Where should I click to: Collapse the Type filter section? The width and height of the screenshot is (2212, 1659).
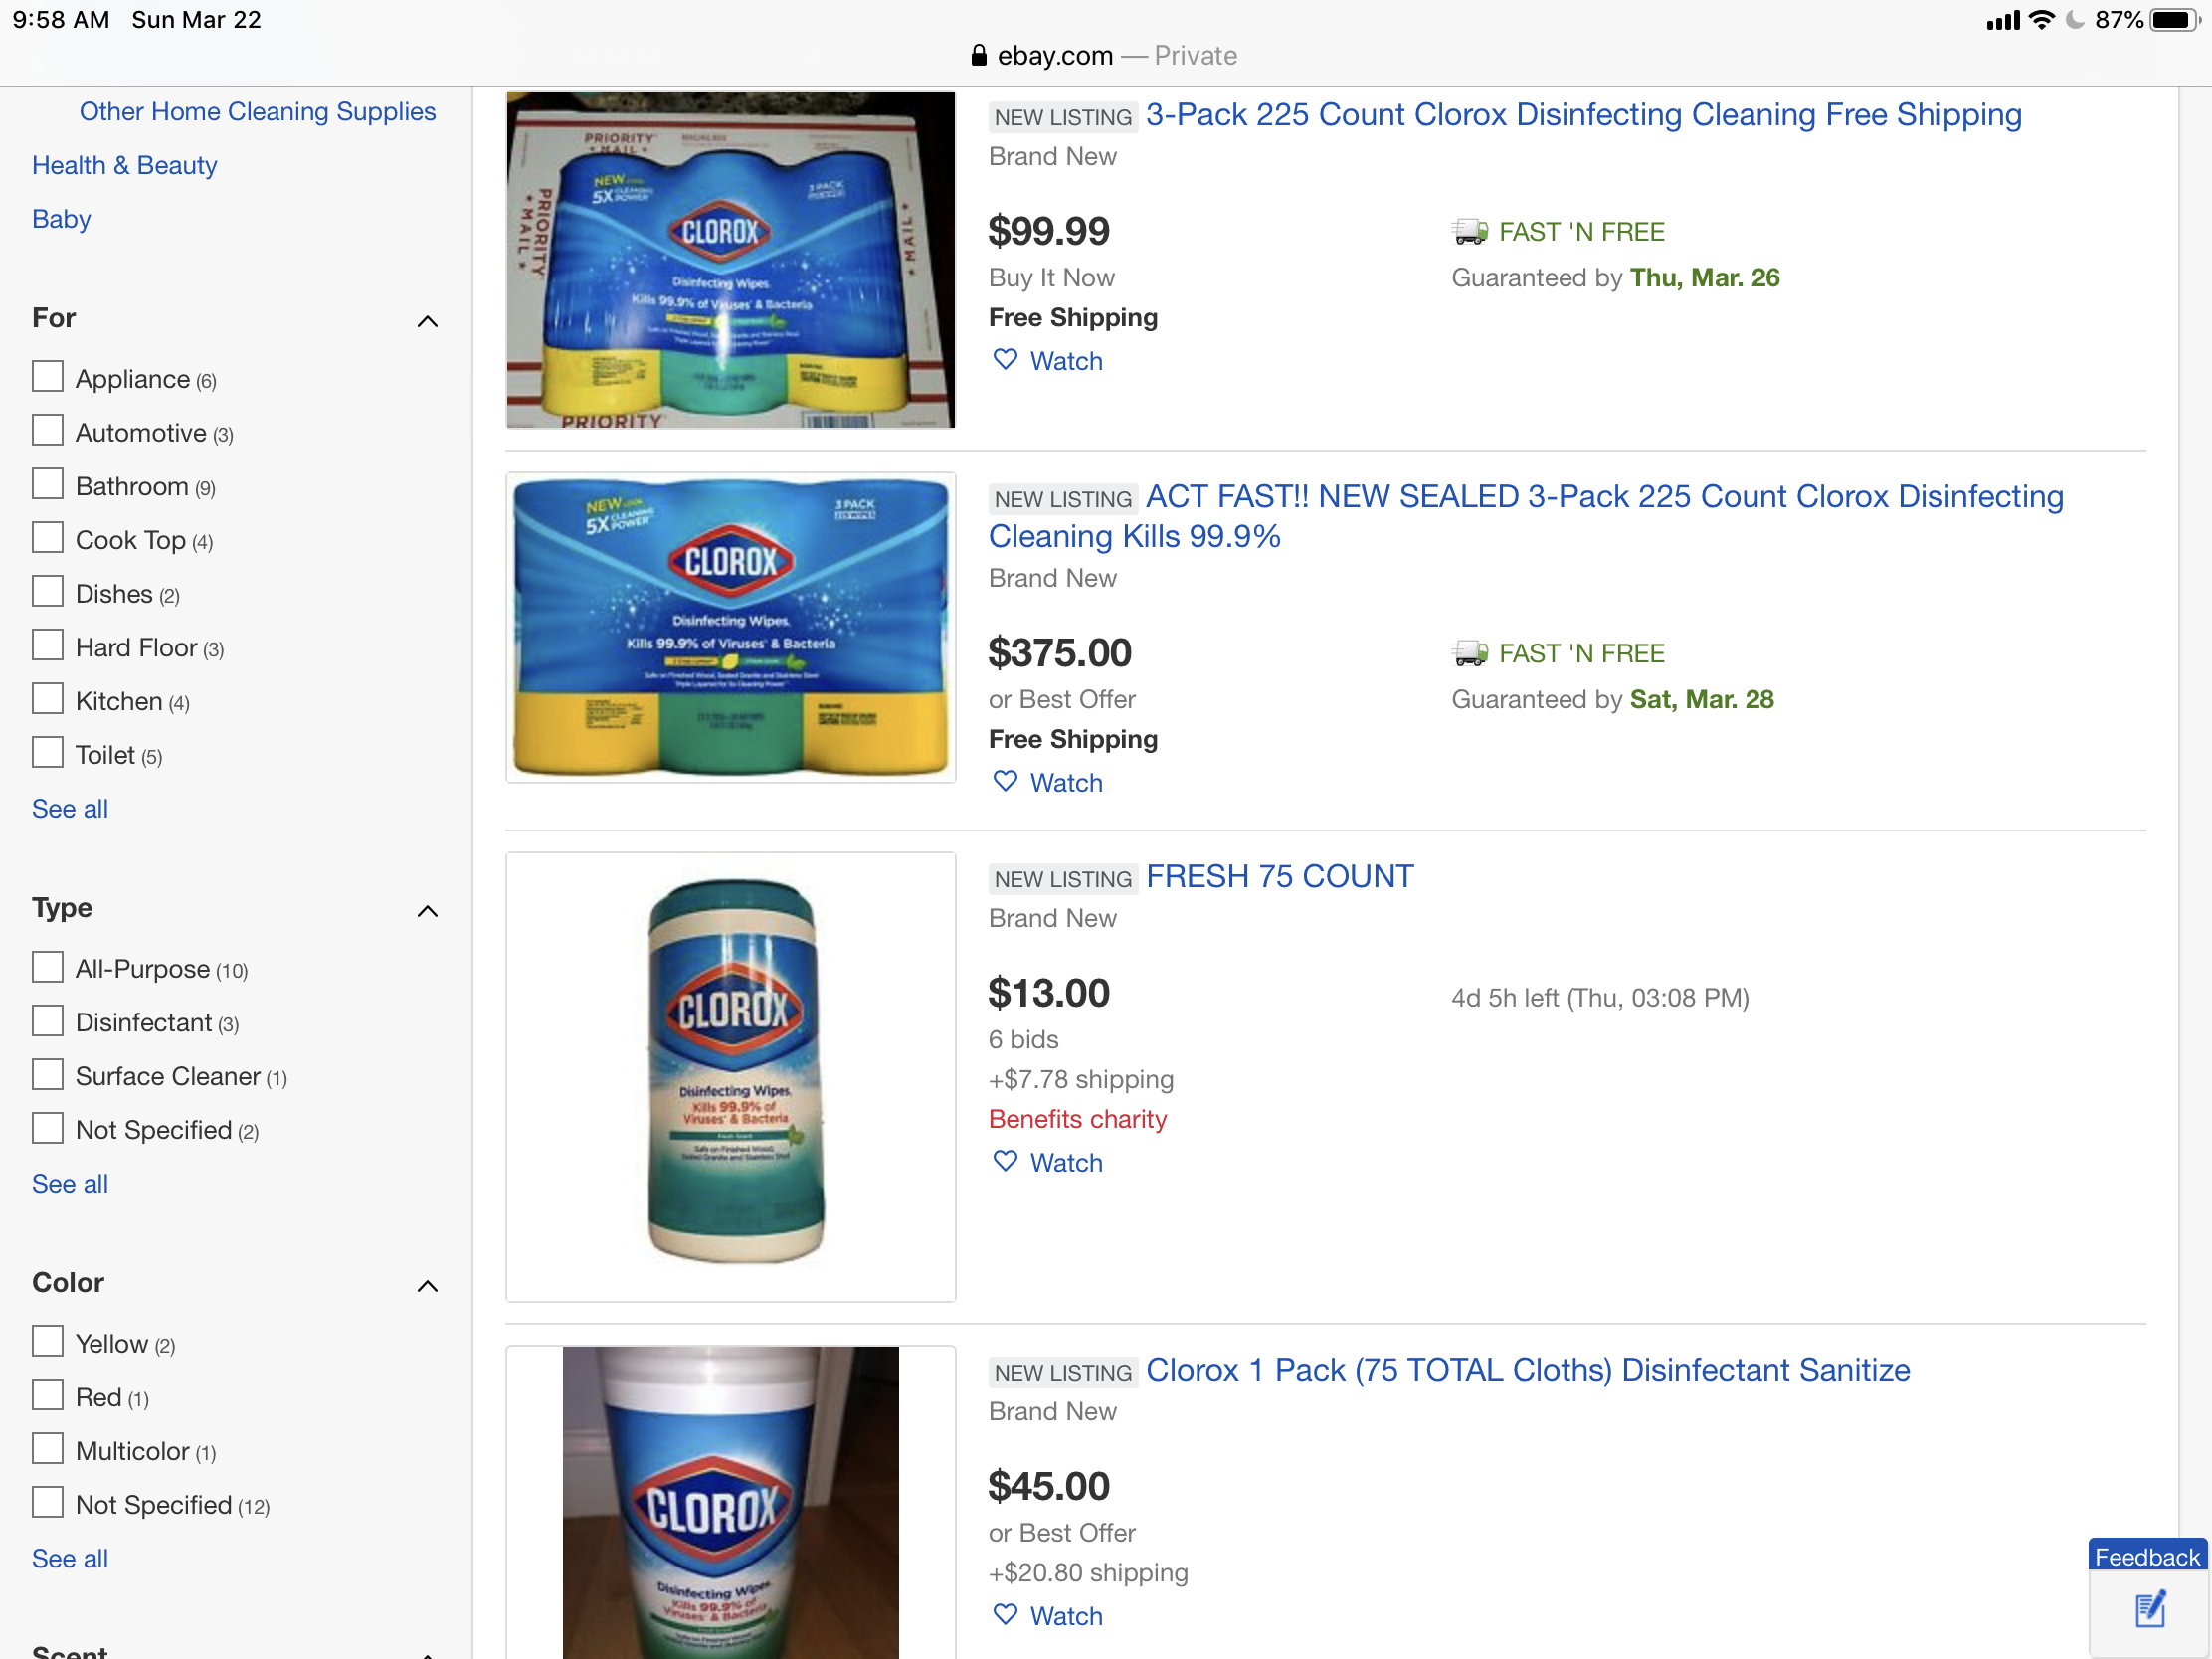click(427, 911)
